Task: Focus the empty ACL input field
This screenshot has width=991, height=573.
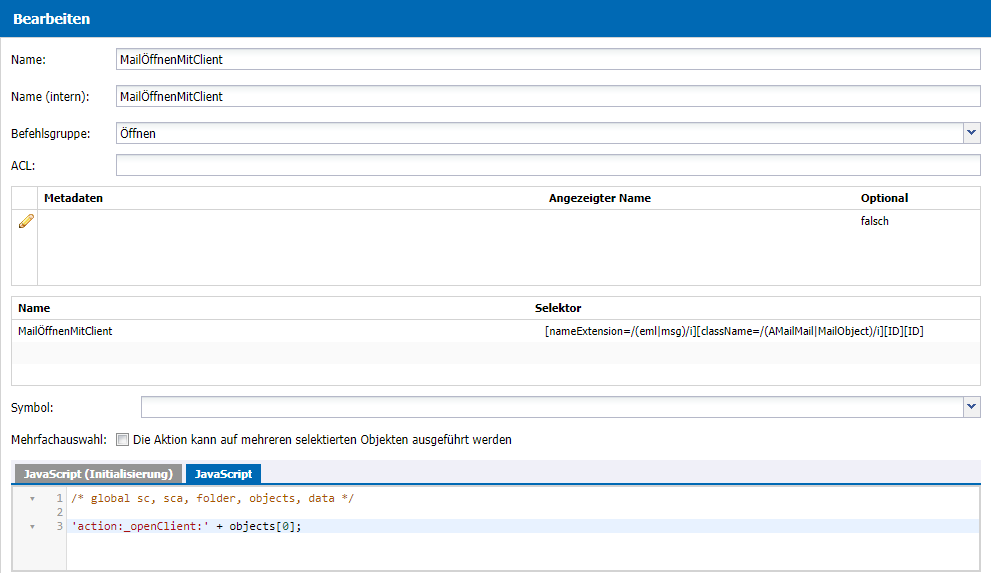Action: (548, 165)
